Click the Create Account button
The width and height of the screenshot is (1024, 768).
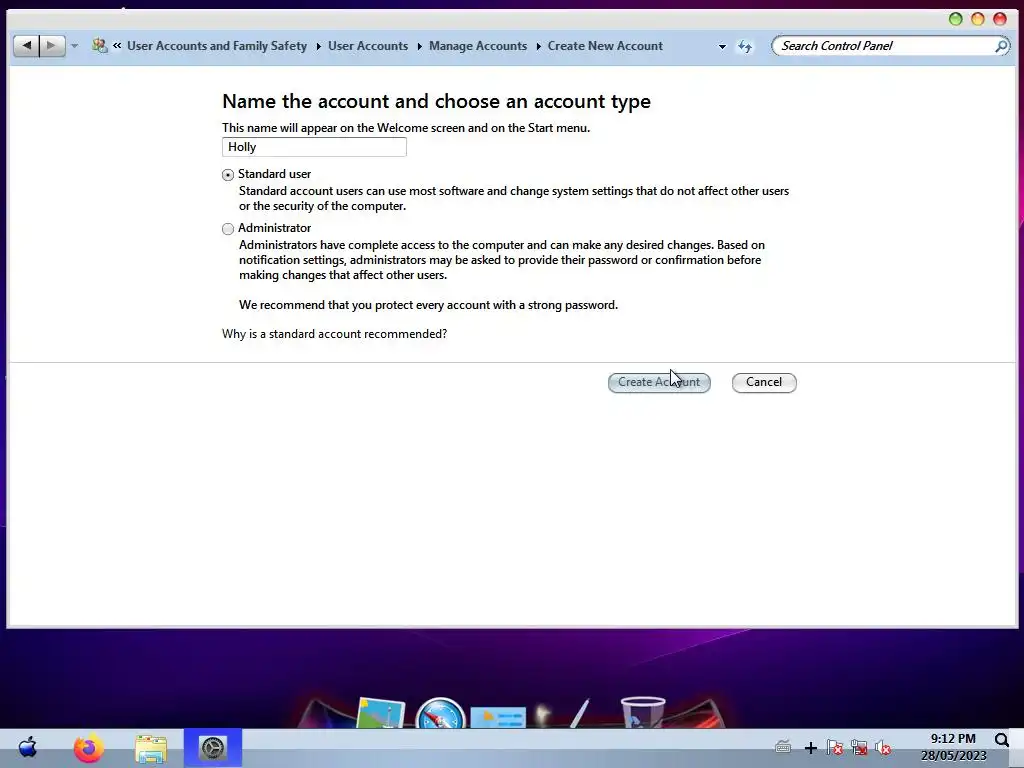[659, 382]
